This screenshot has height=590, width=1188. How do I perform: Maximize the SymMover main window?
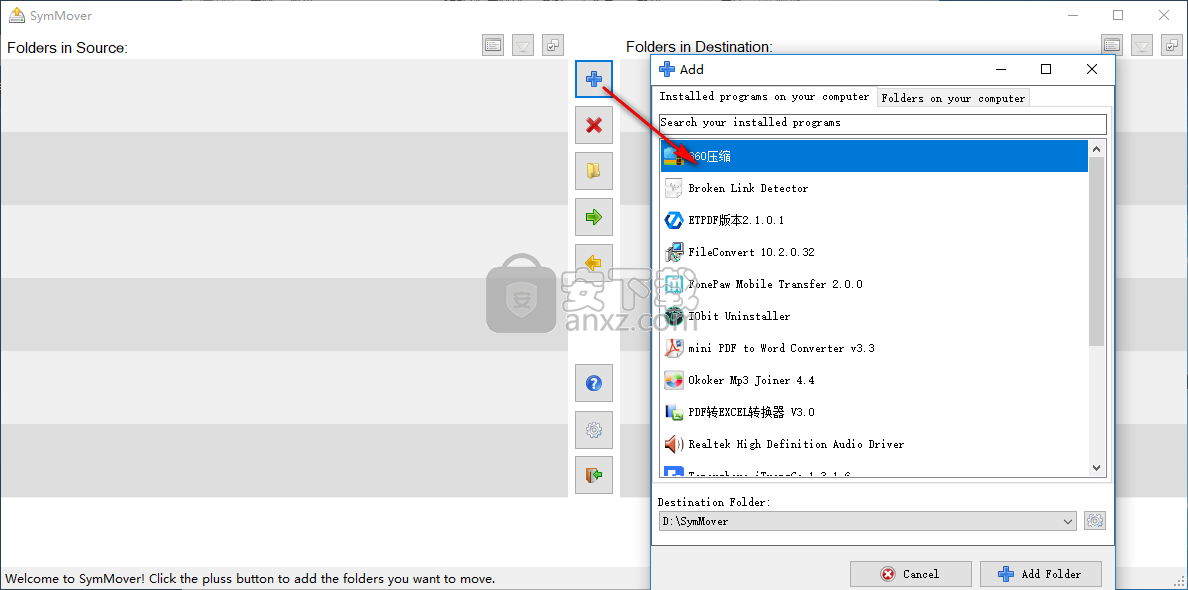(1118, 15)
